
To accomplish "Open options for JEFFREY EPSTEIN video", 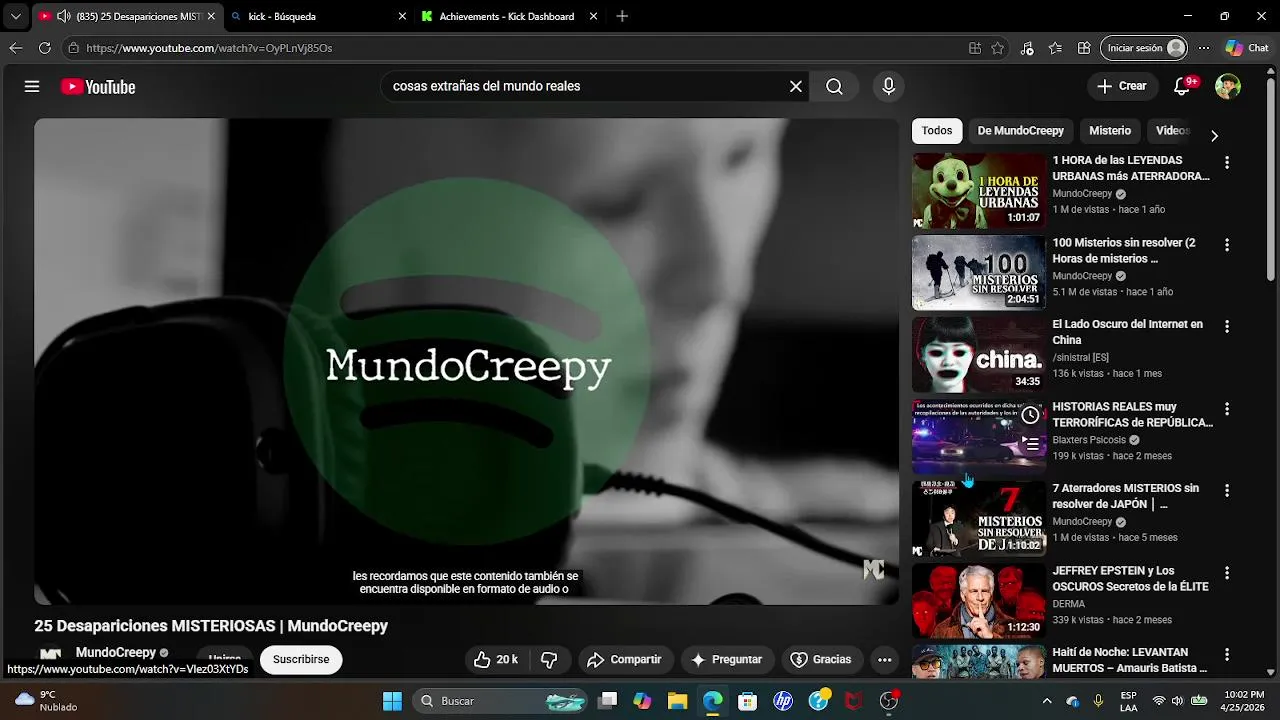I will (x=1227, y=573).
